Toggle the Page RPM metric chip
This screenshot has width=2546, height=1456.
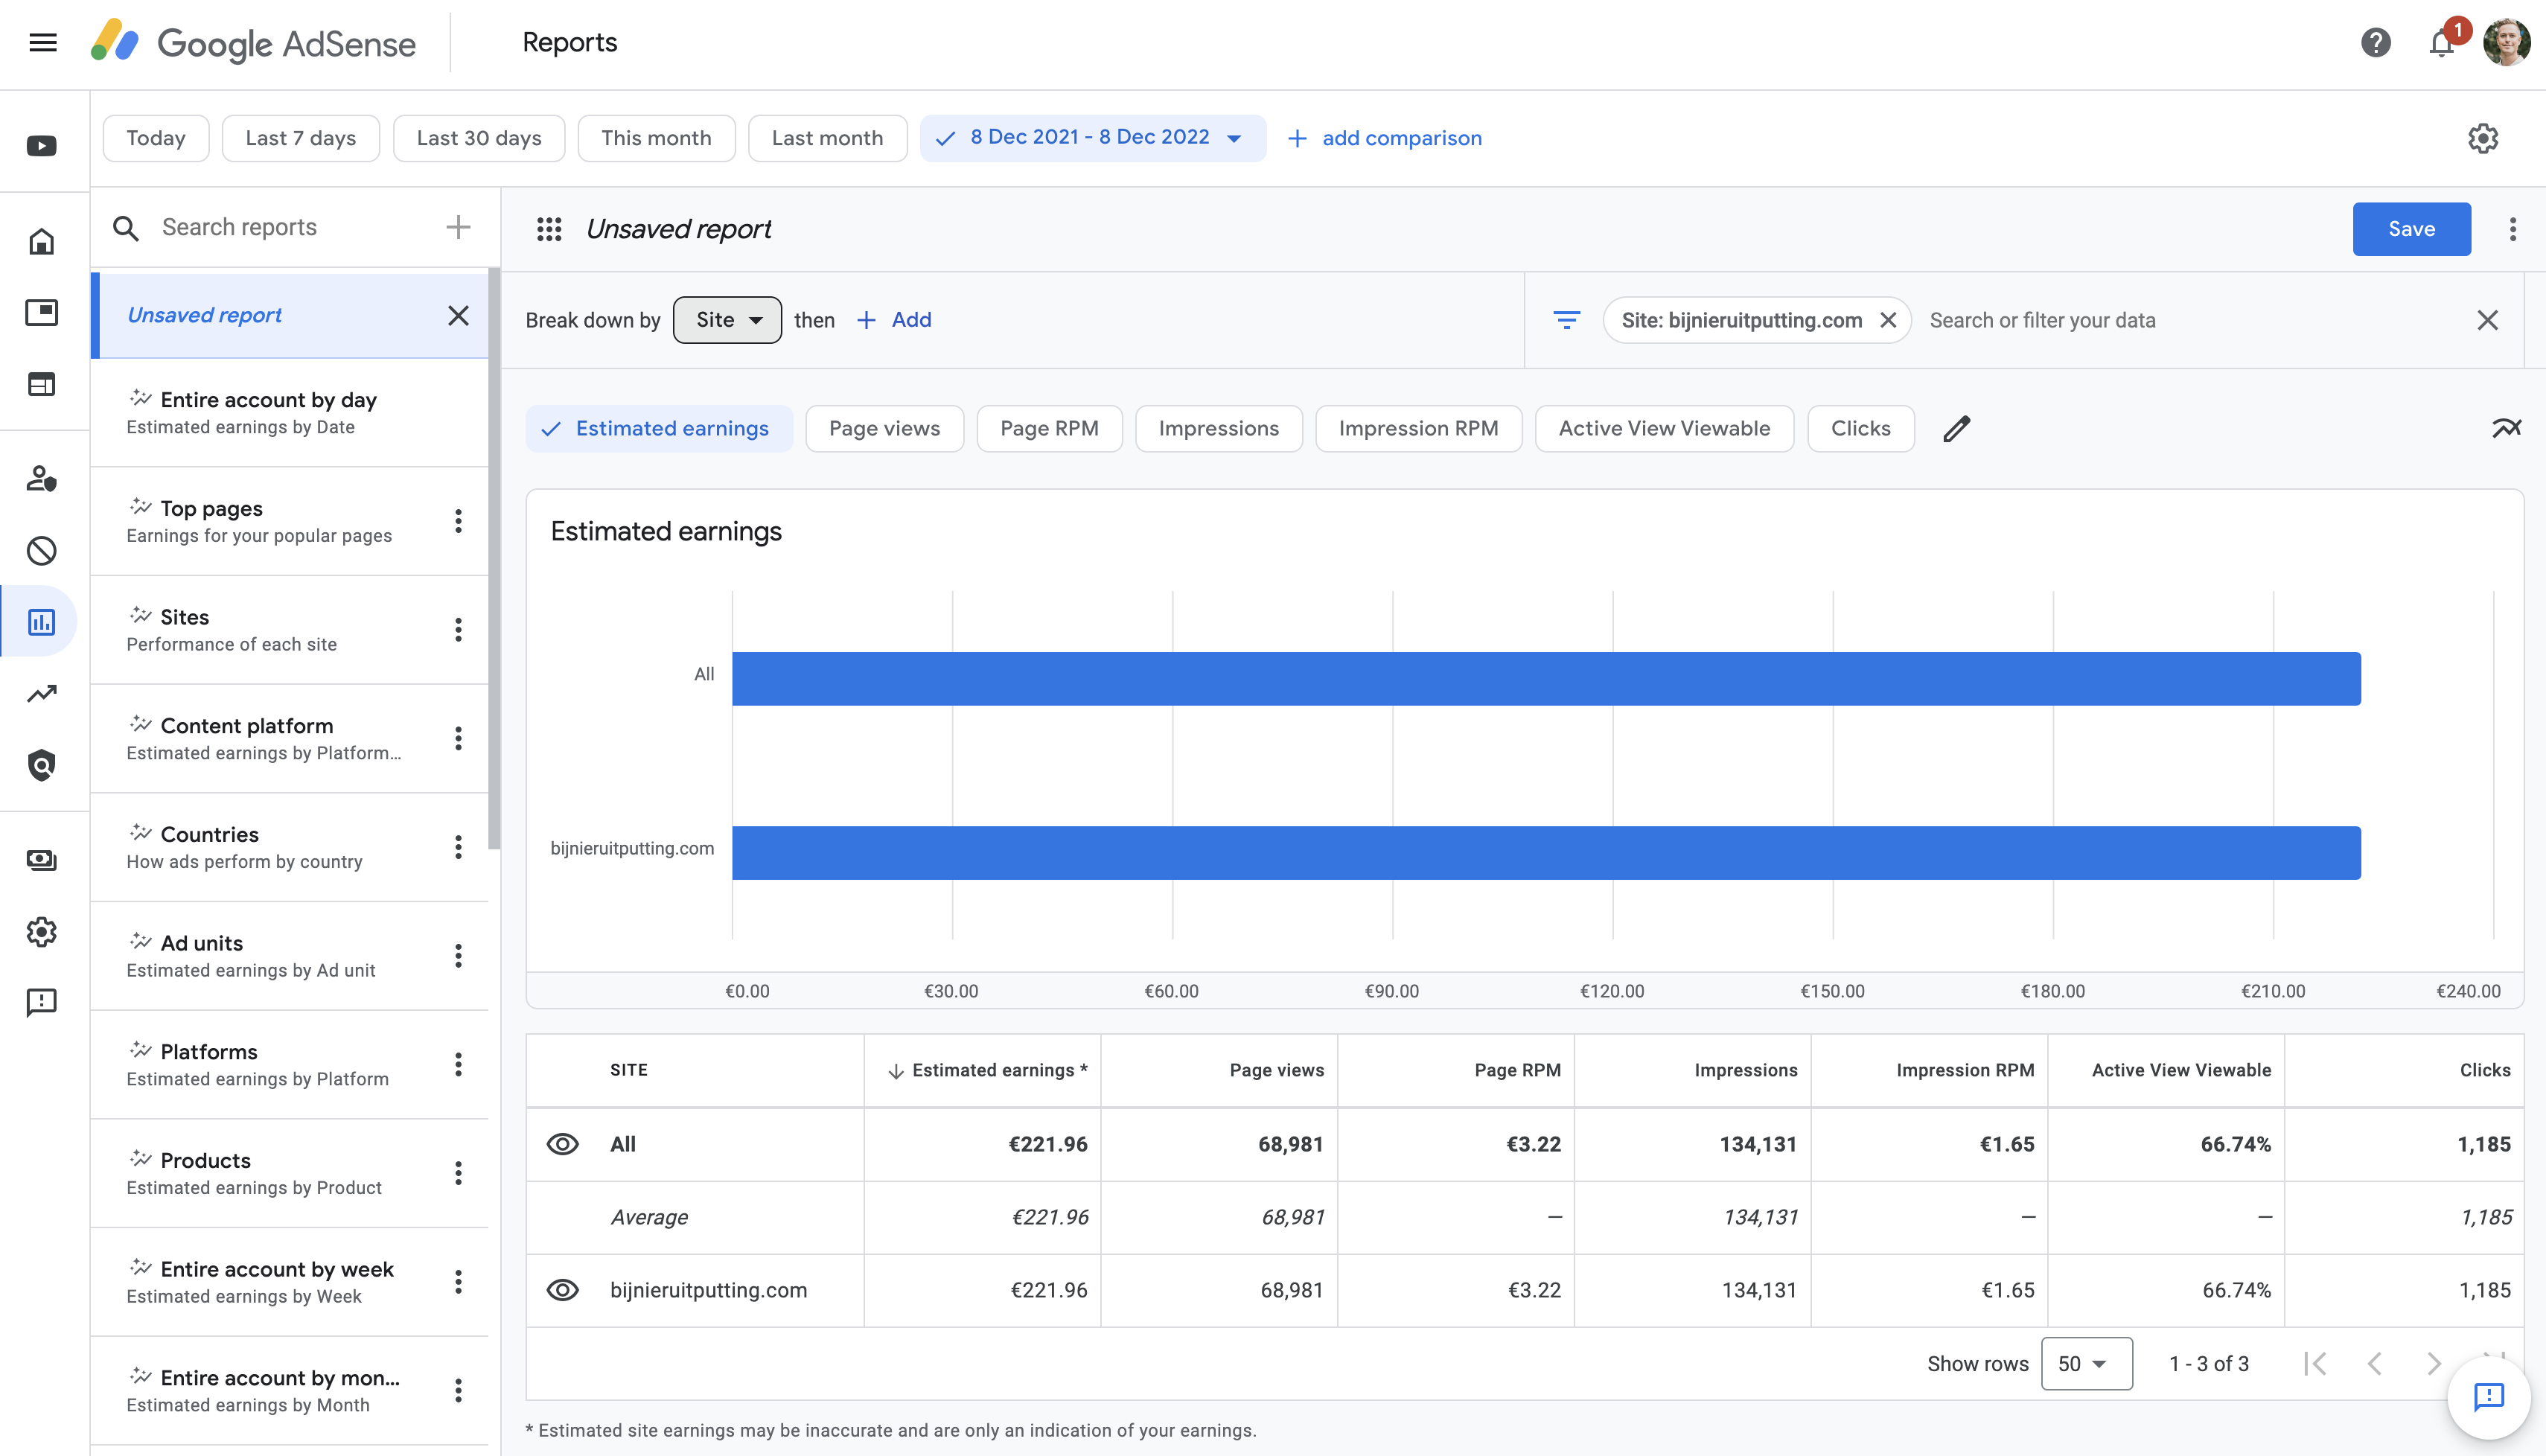[x=1050, y=429]
